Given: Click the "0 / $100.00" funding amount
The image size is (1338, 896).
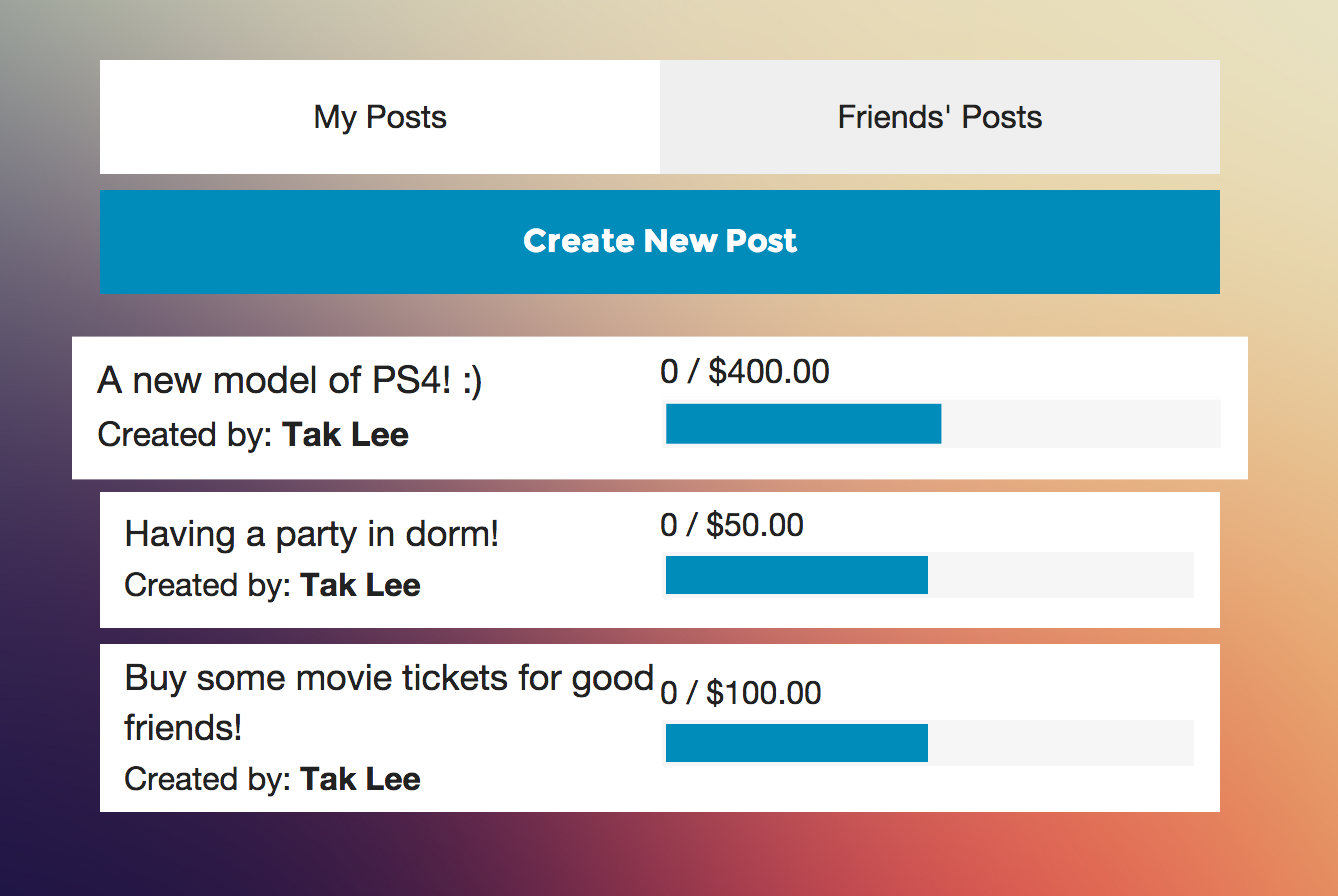Looking at the screenshot, I should pyautogui.click(x=741, y=693).
